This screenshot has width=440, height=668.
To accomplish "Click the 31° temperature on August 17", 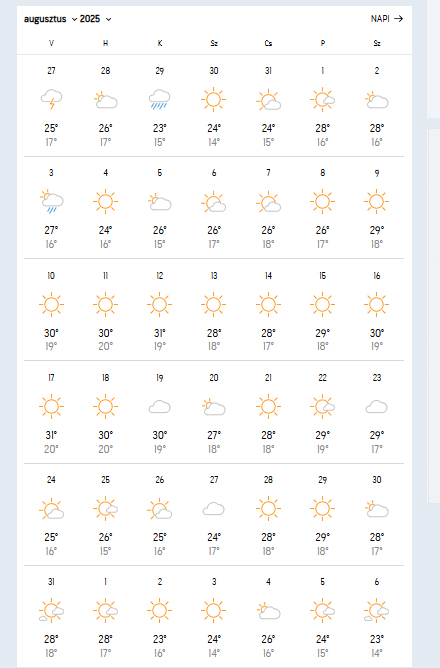I will pyautogui.click(x=51, y=435).
